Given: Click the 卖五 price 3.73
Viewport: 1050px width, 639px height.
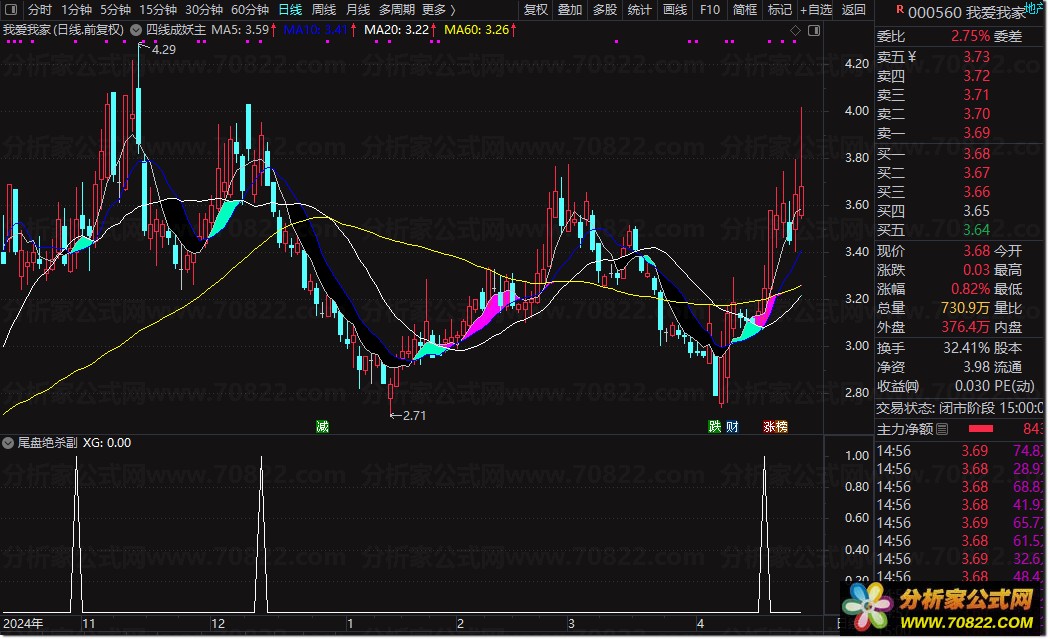Looking at the screenshot, I should (976, 57).
